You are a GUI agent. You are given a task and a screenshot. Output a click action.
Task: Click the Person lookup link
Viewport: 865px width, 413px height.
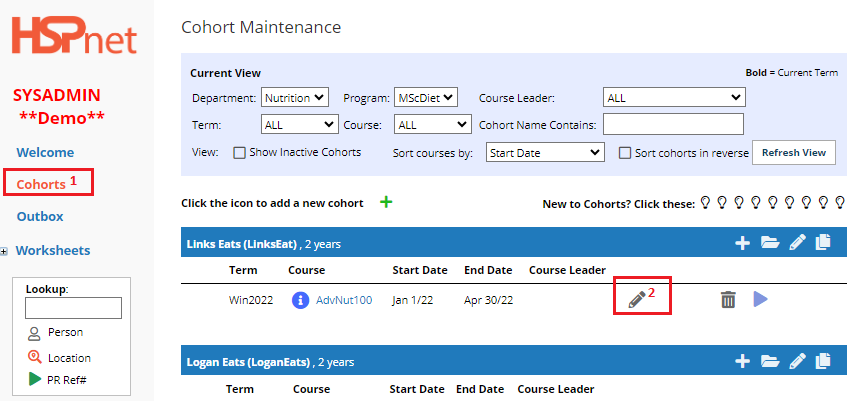[x=65, y=332]
